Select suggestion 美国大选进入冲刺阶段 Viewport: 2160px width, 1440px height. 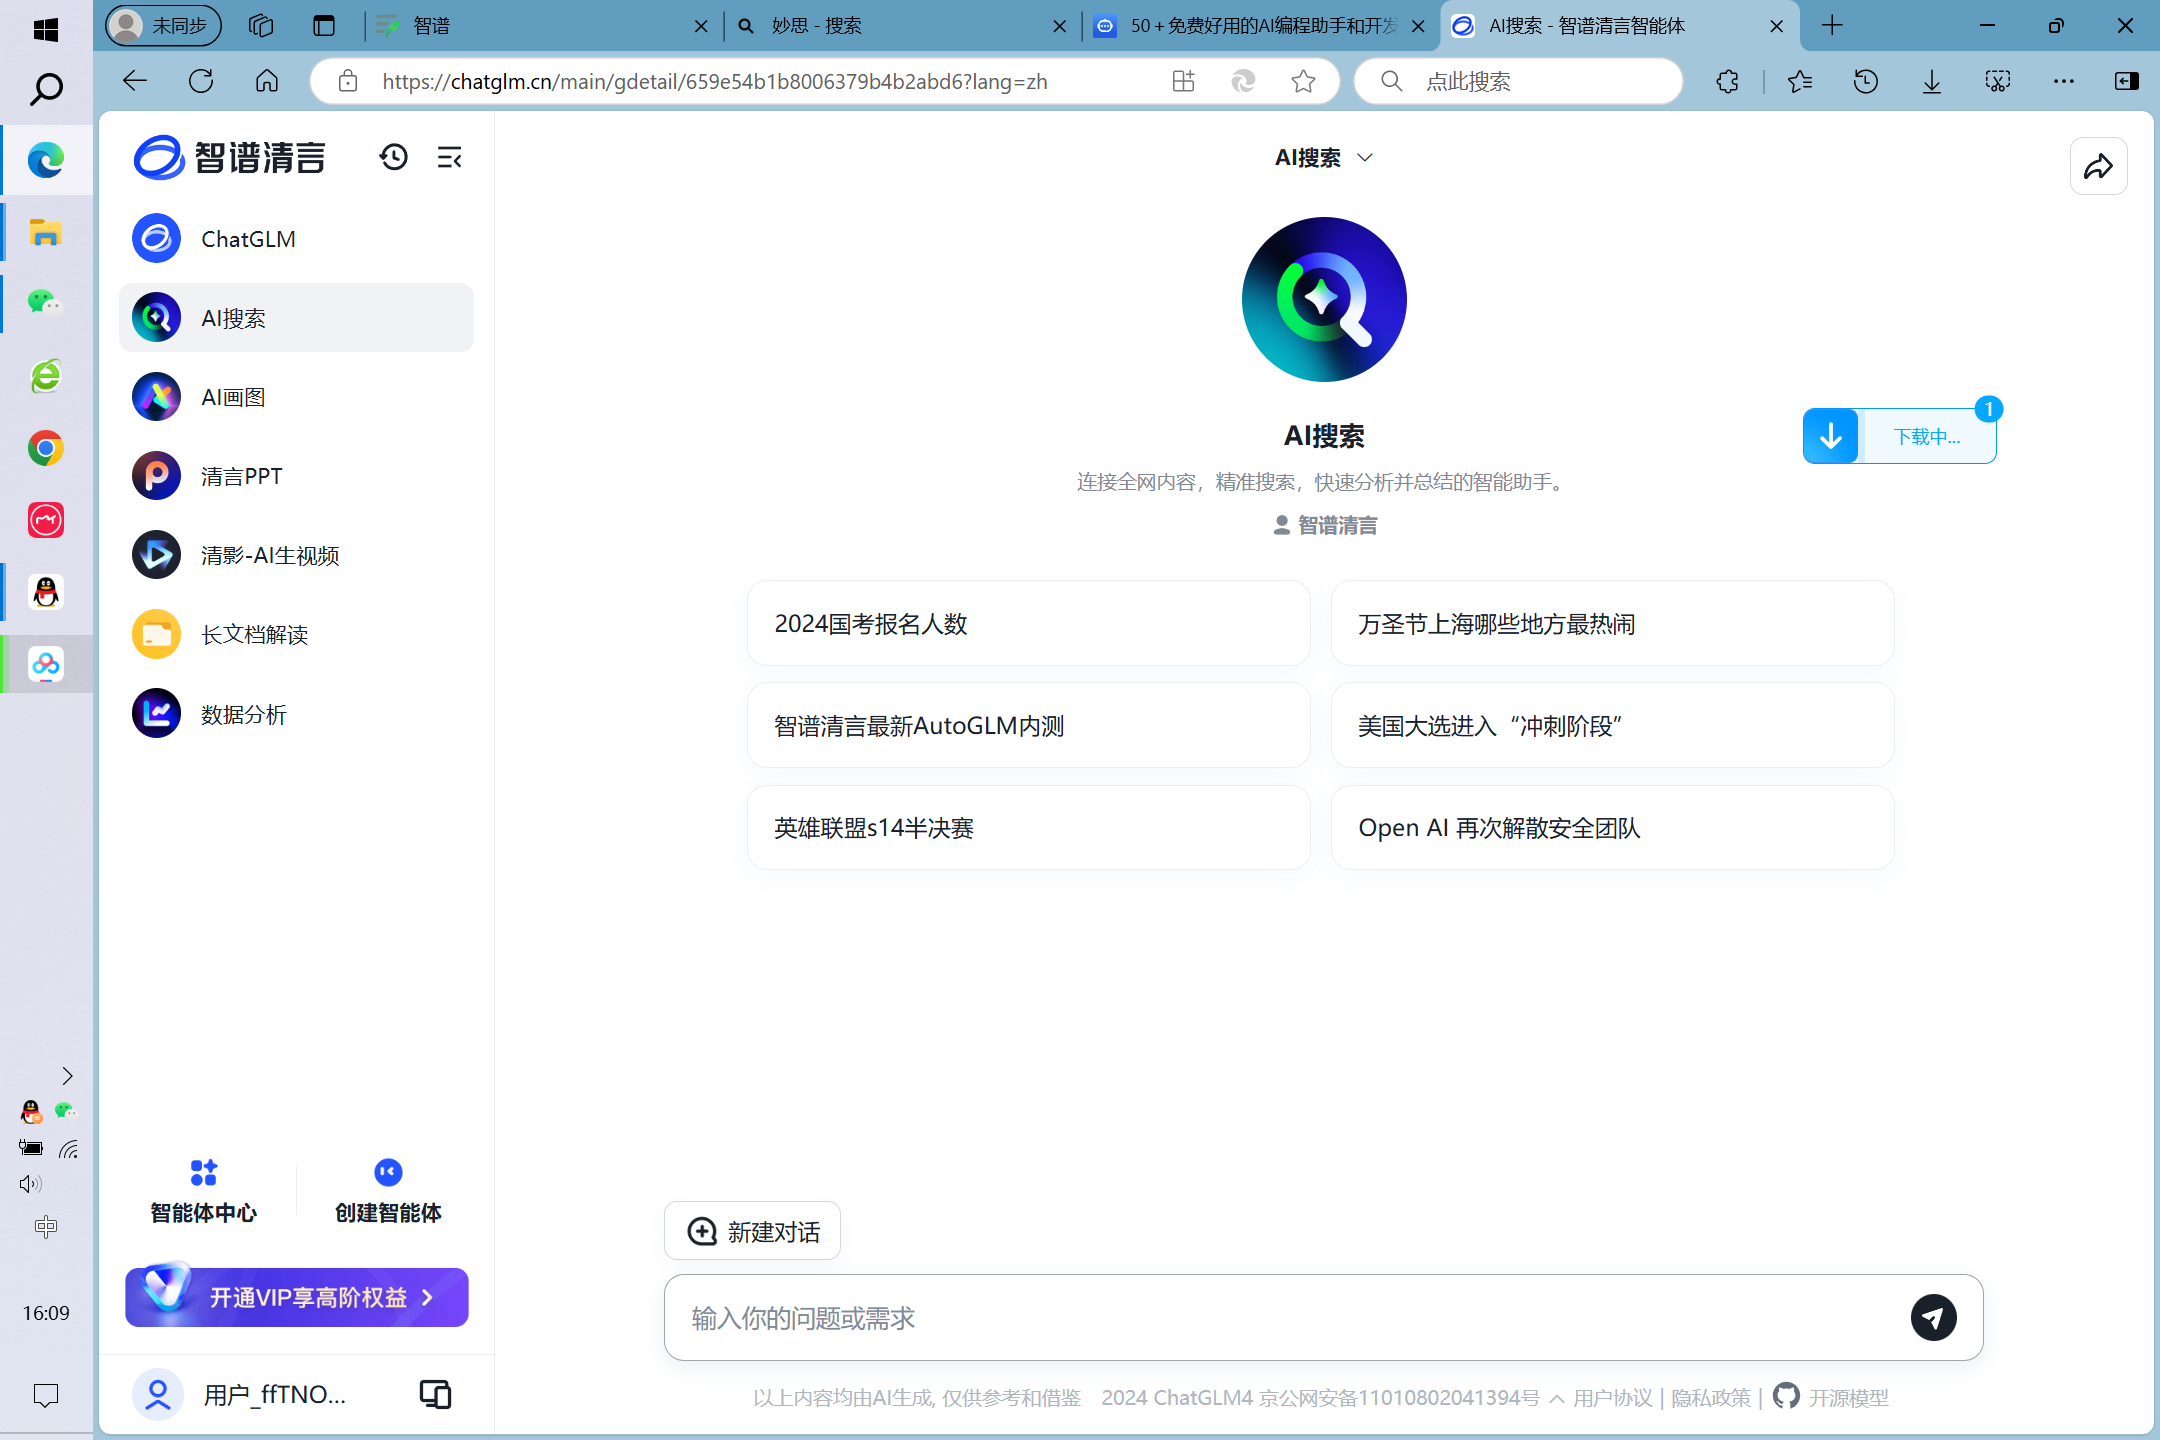click(1612, 726)
